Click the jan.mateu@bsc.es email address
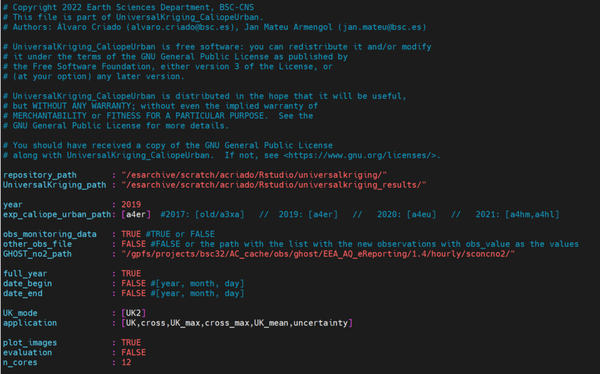This screenshot has height=374, width=600. click(x=382, y=27)
